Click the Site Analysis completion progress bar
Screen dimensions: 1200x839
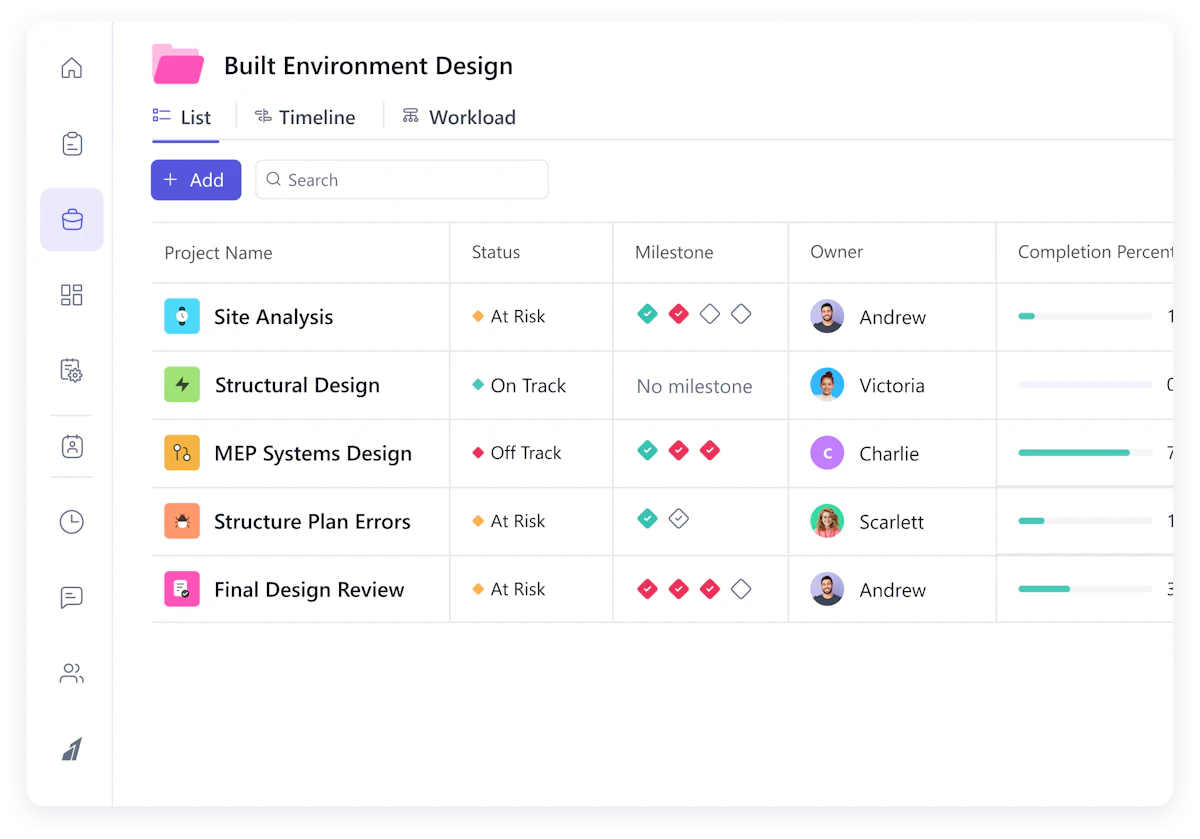1085,316
